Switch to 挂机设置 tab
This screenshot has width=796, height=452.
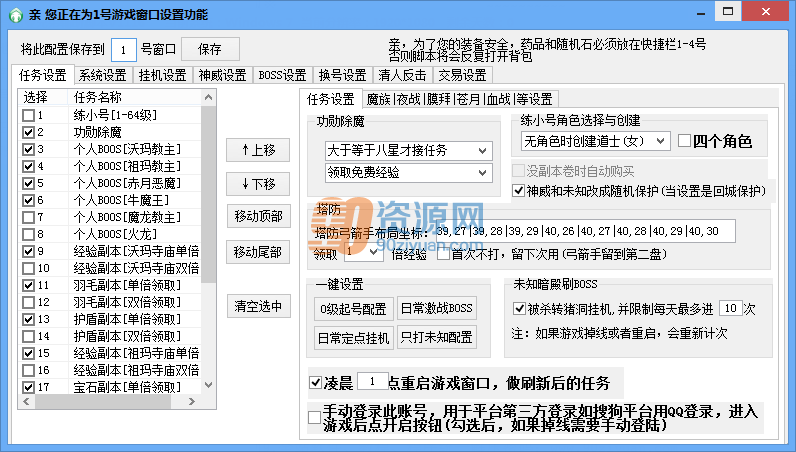[162, 75]
